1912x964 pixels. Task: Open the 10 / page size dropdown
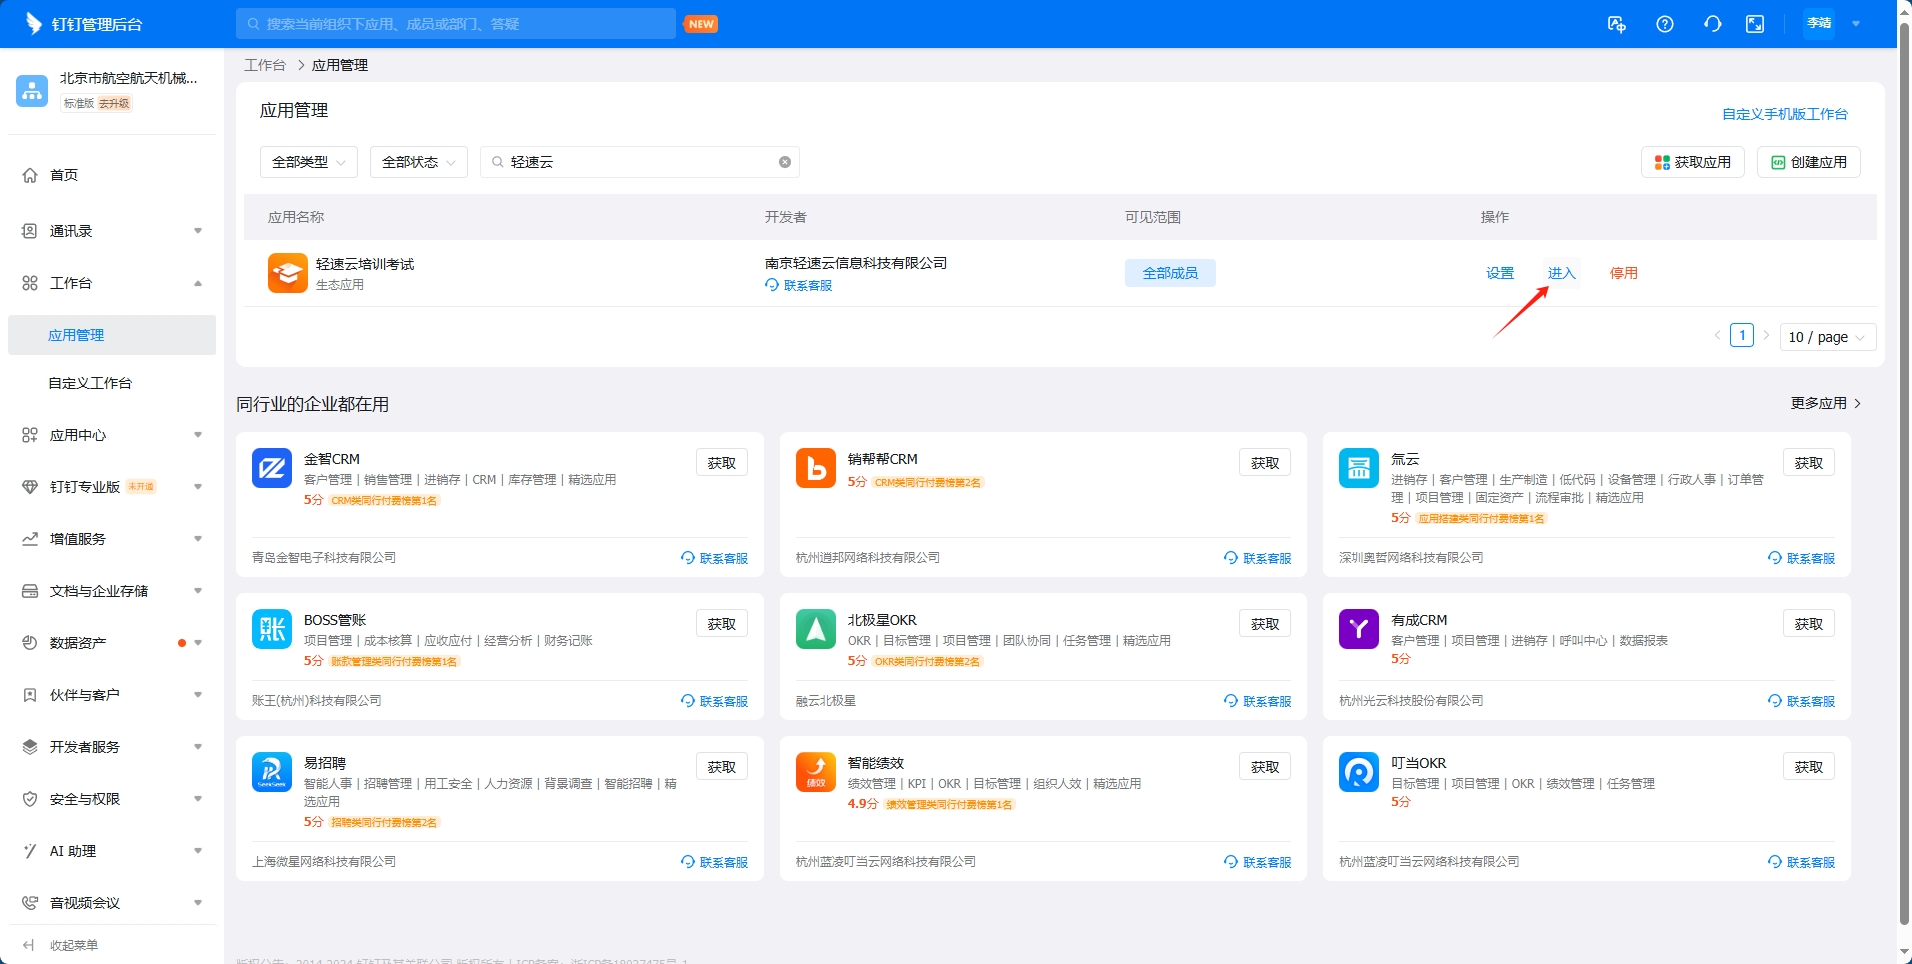[x=1828, y=337]
